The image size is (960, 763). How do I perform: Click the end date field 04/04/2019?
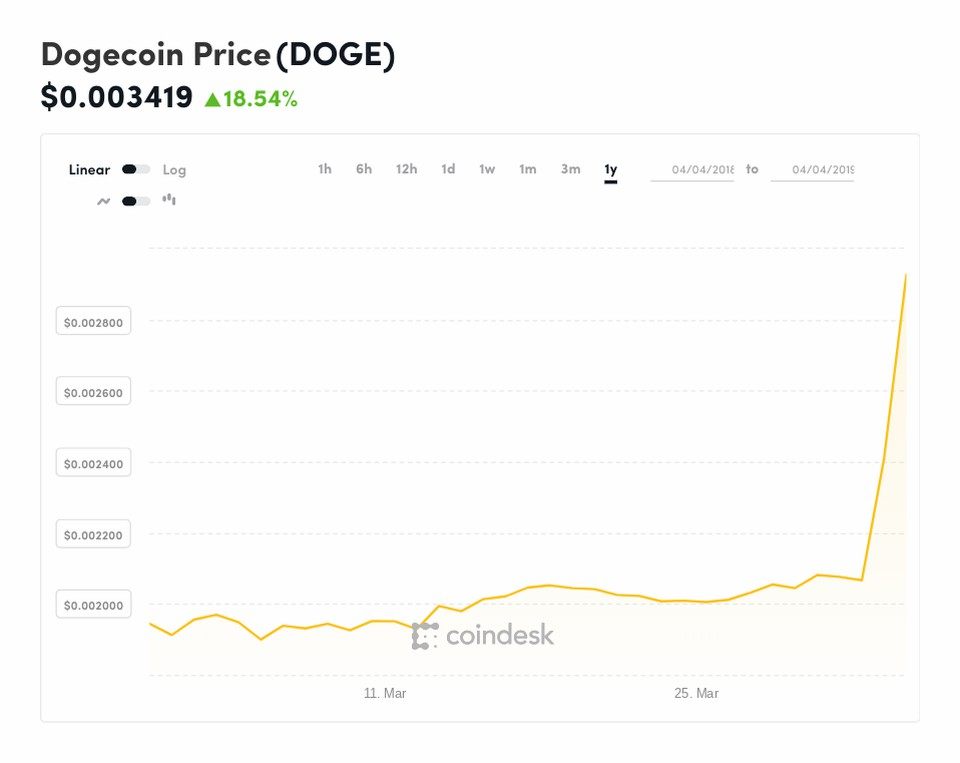click(813, 170)
